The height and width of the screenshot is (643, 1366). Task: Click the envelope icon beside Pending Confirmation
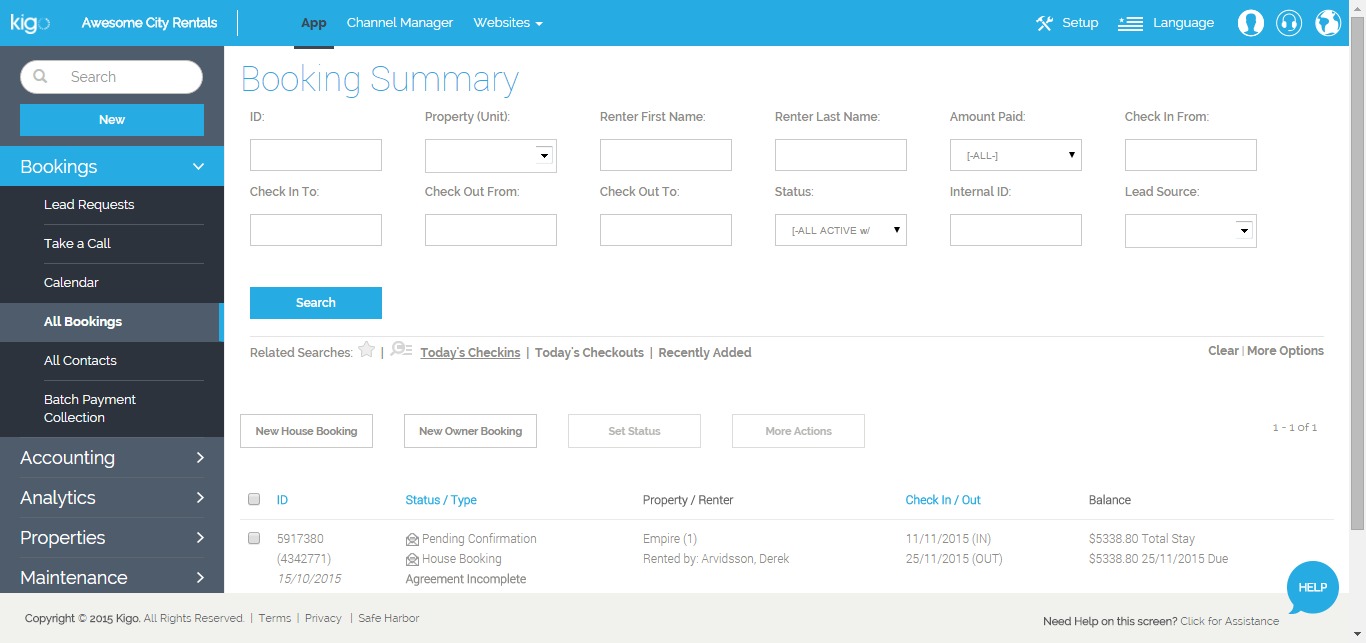coord(412,539)
